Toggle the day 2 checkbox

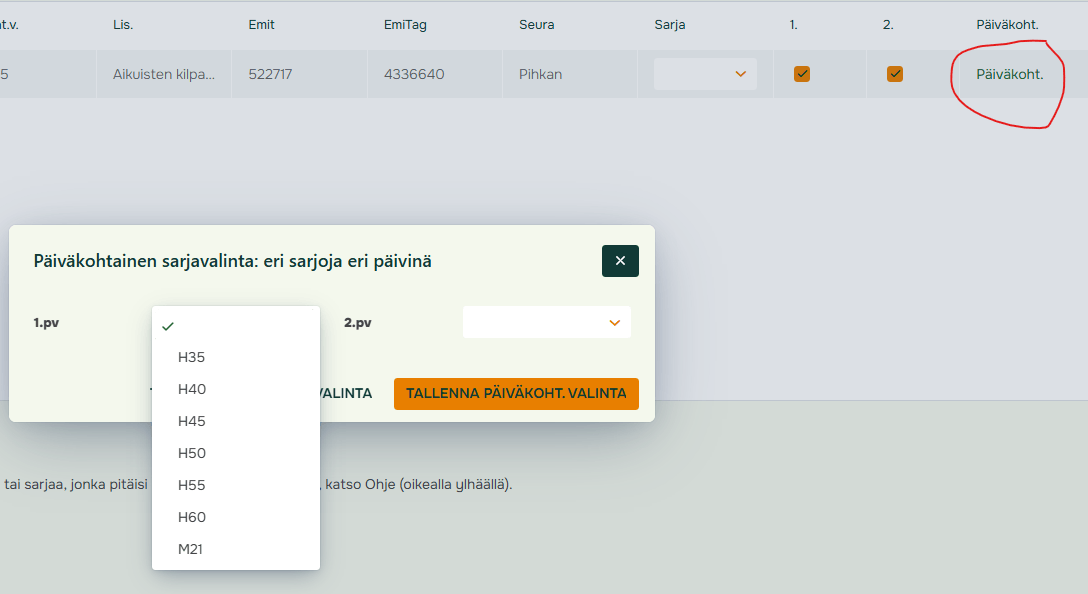(x=895, y=74)
